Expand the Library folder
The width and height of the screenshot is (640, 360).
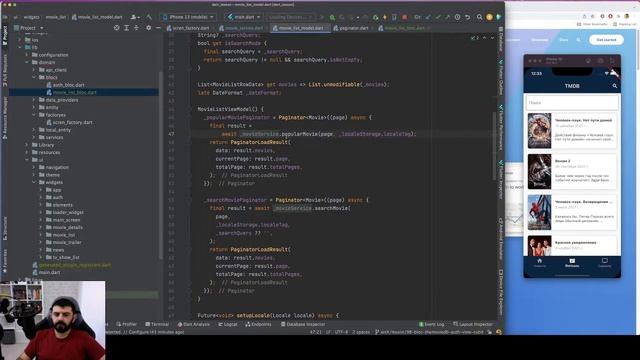(27, 144)
